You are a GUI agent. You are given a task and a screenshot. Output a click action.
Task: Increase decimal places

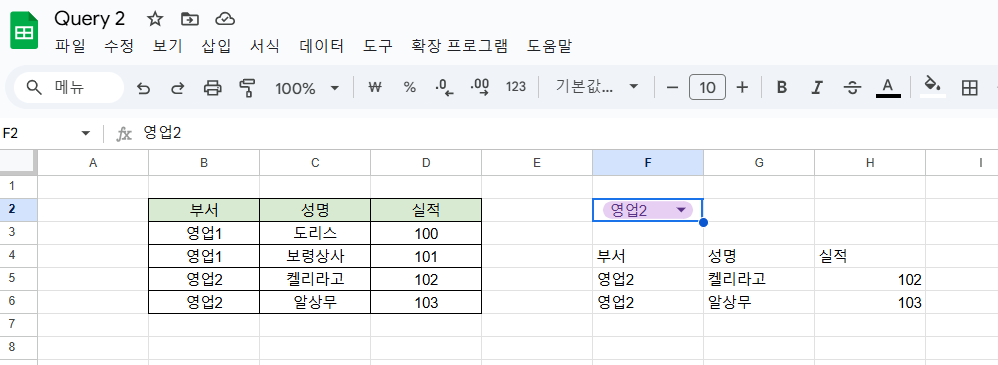479,87
